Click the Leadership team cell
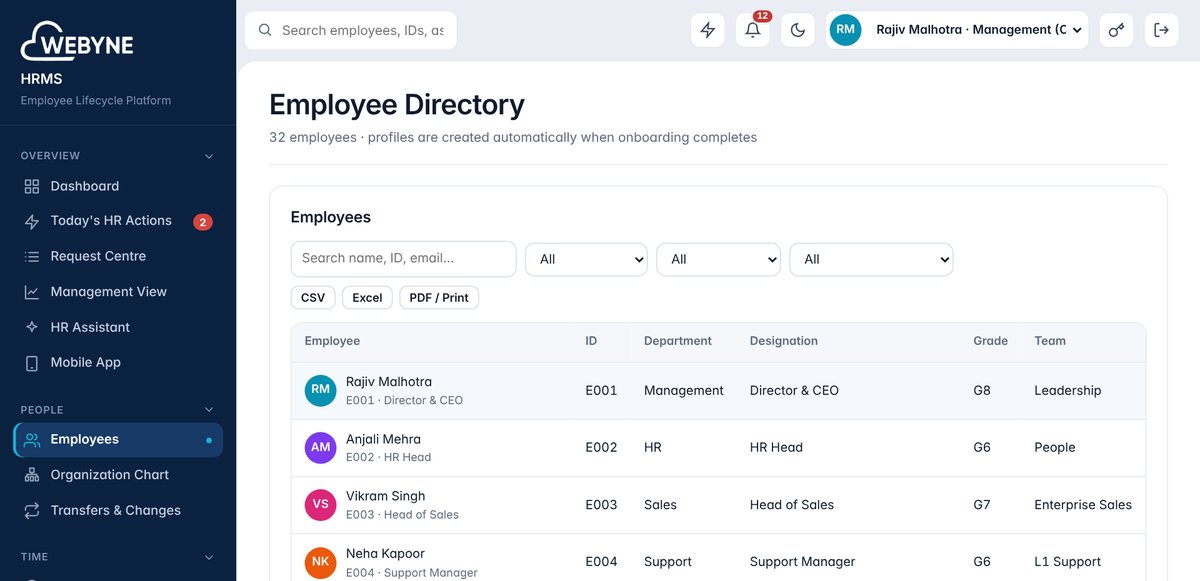Viewport: 1200px width, 581px height. click(x=1067, y=391)
